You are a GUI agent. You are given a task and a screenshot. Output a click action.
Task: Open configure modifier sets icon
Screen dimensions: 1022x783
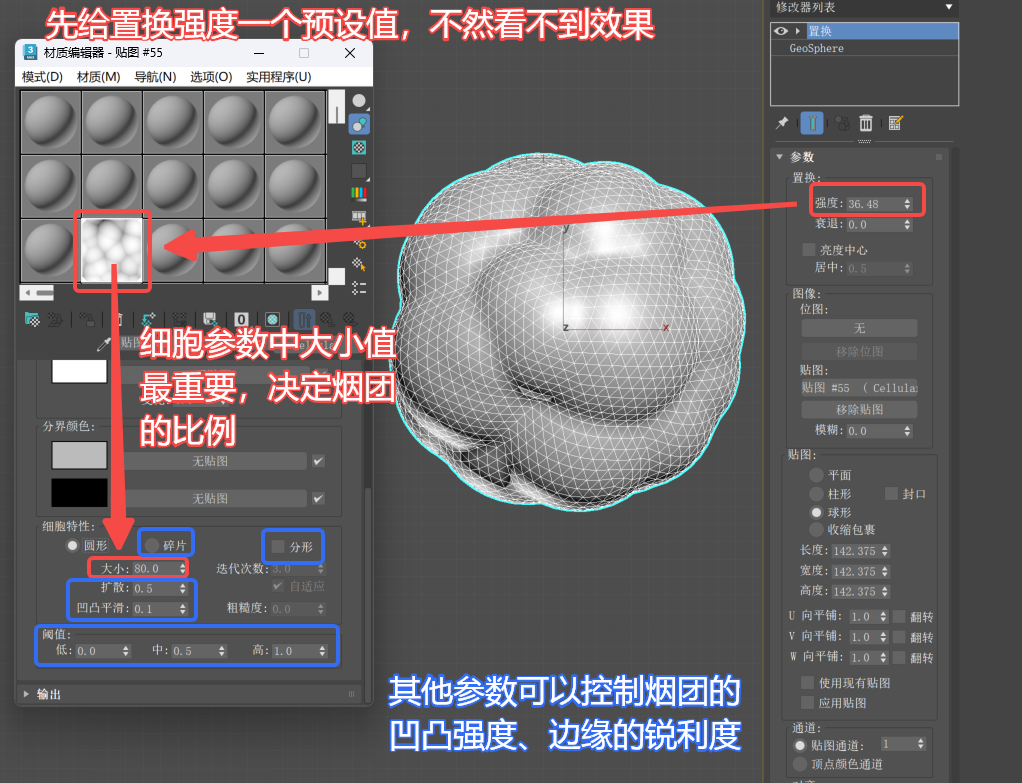pyautogui.click(x=896, y=123)
